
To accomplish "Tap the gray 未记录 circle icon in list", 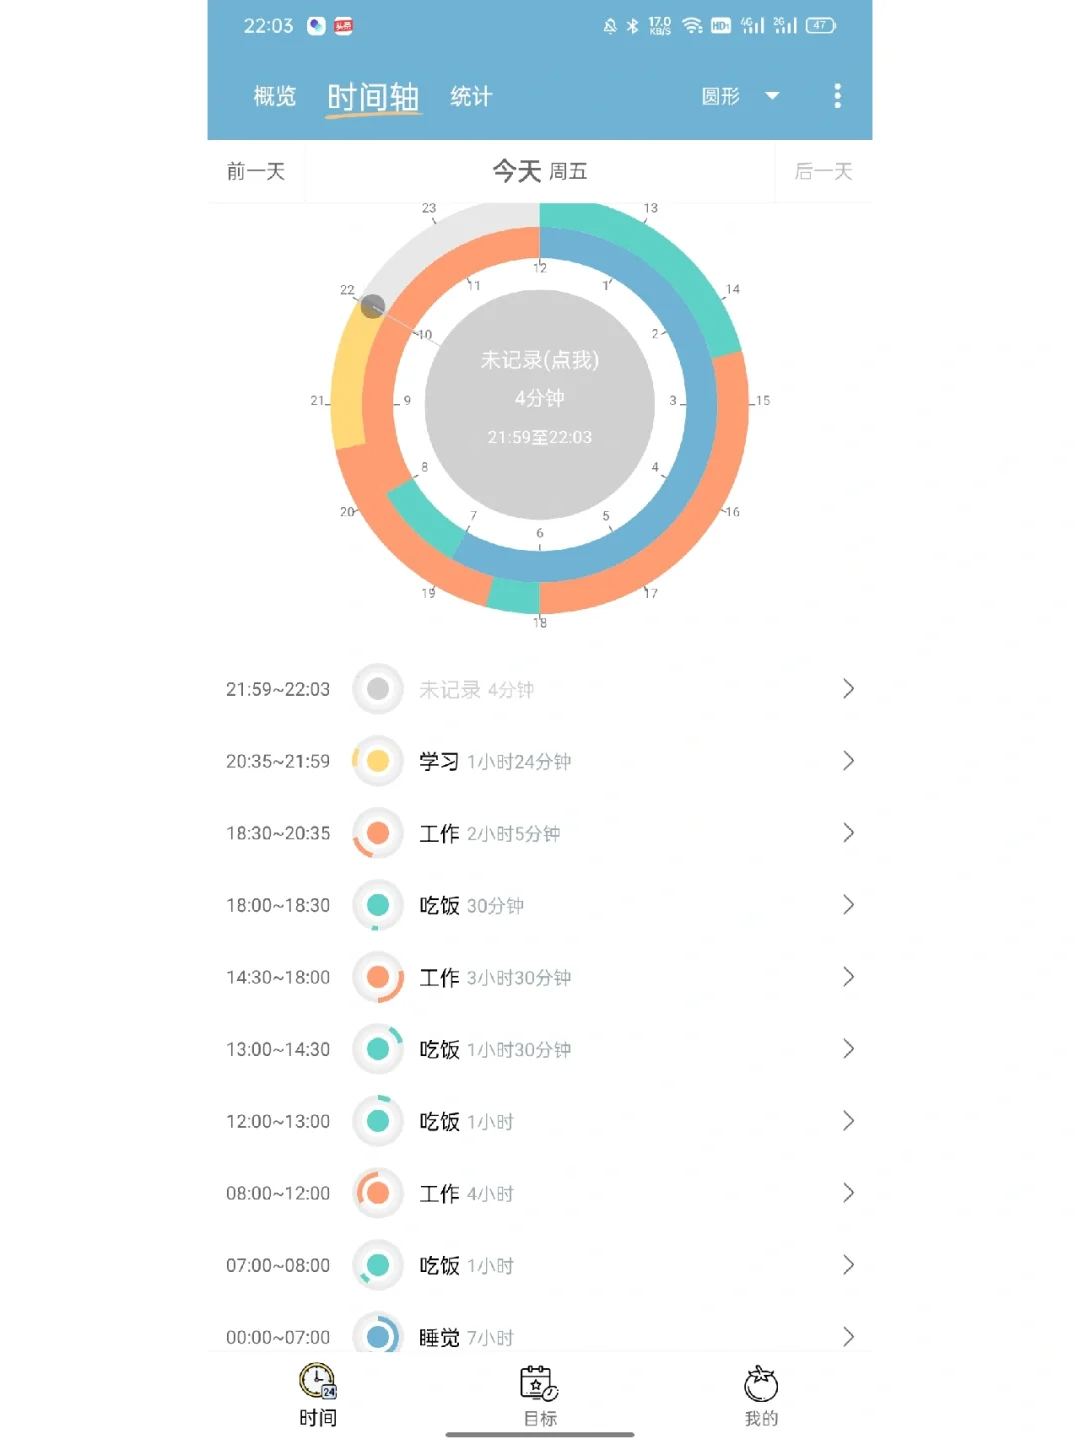I will coord(378,689).
